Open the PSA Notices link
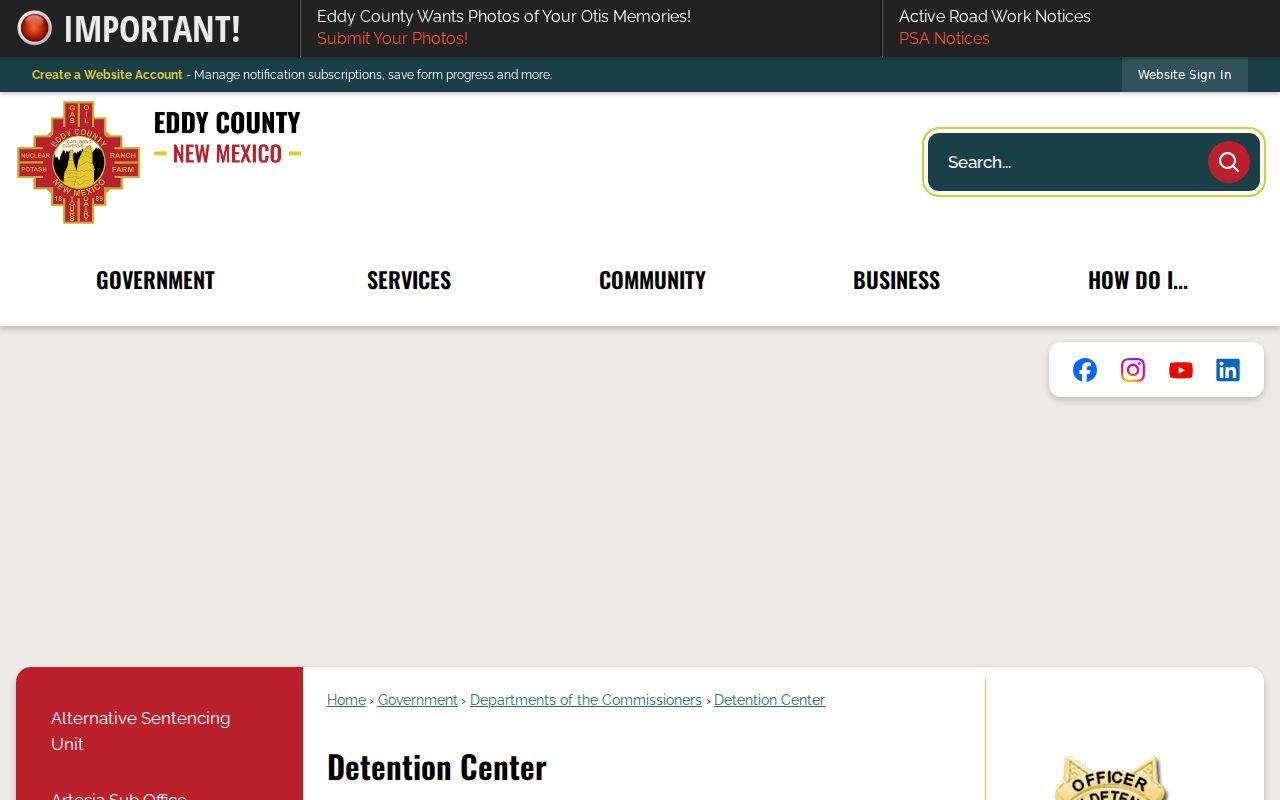Viewport: 1280px width, 800px height. (x=944, y=39)
